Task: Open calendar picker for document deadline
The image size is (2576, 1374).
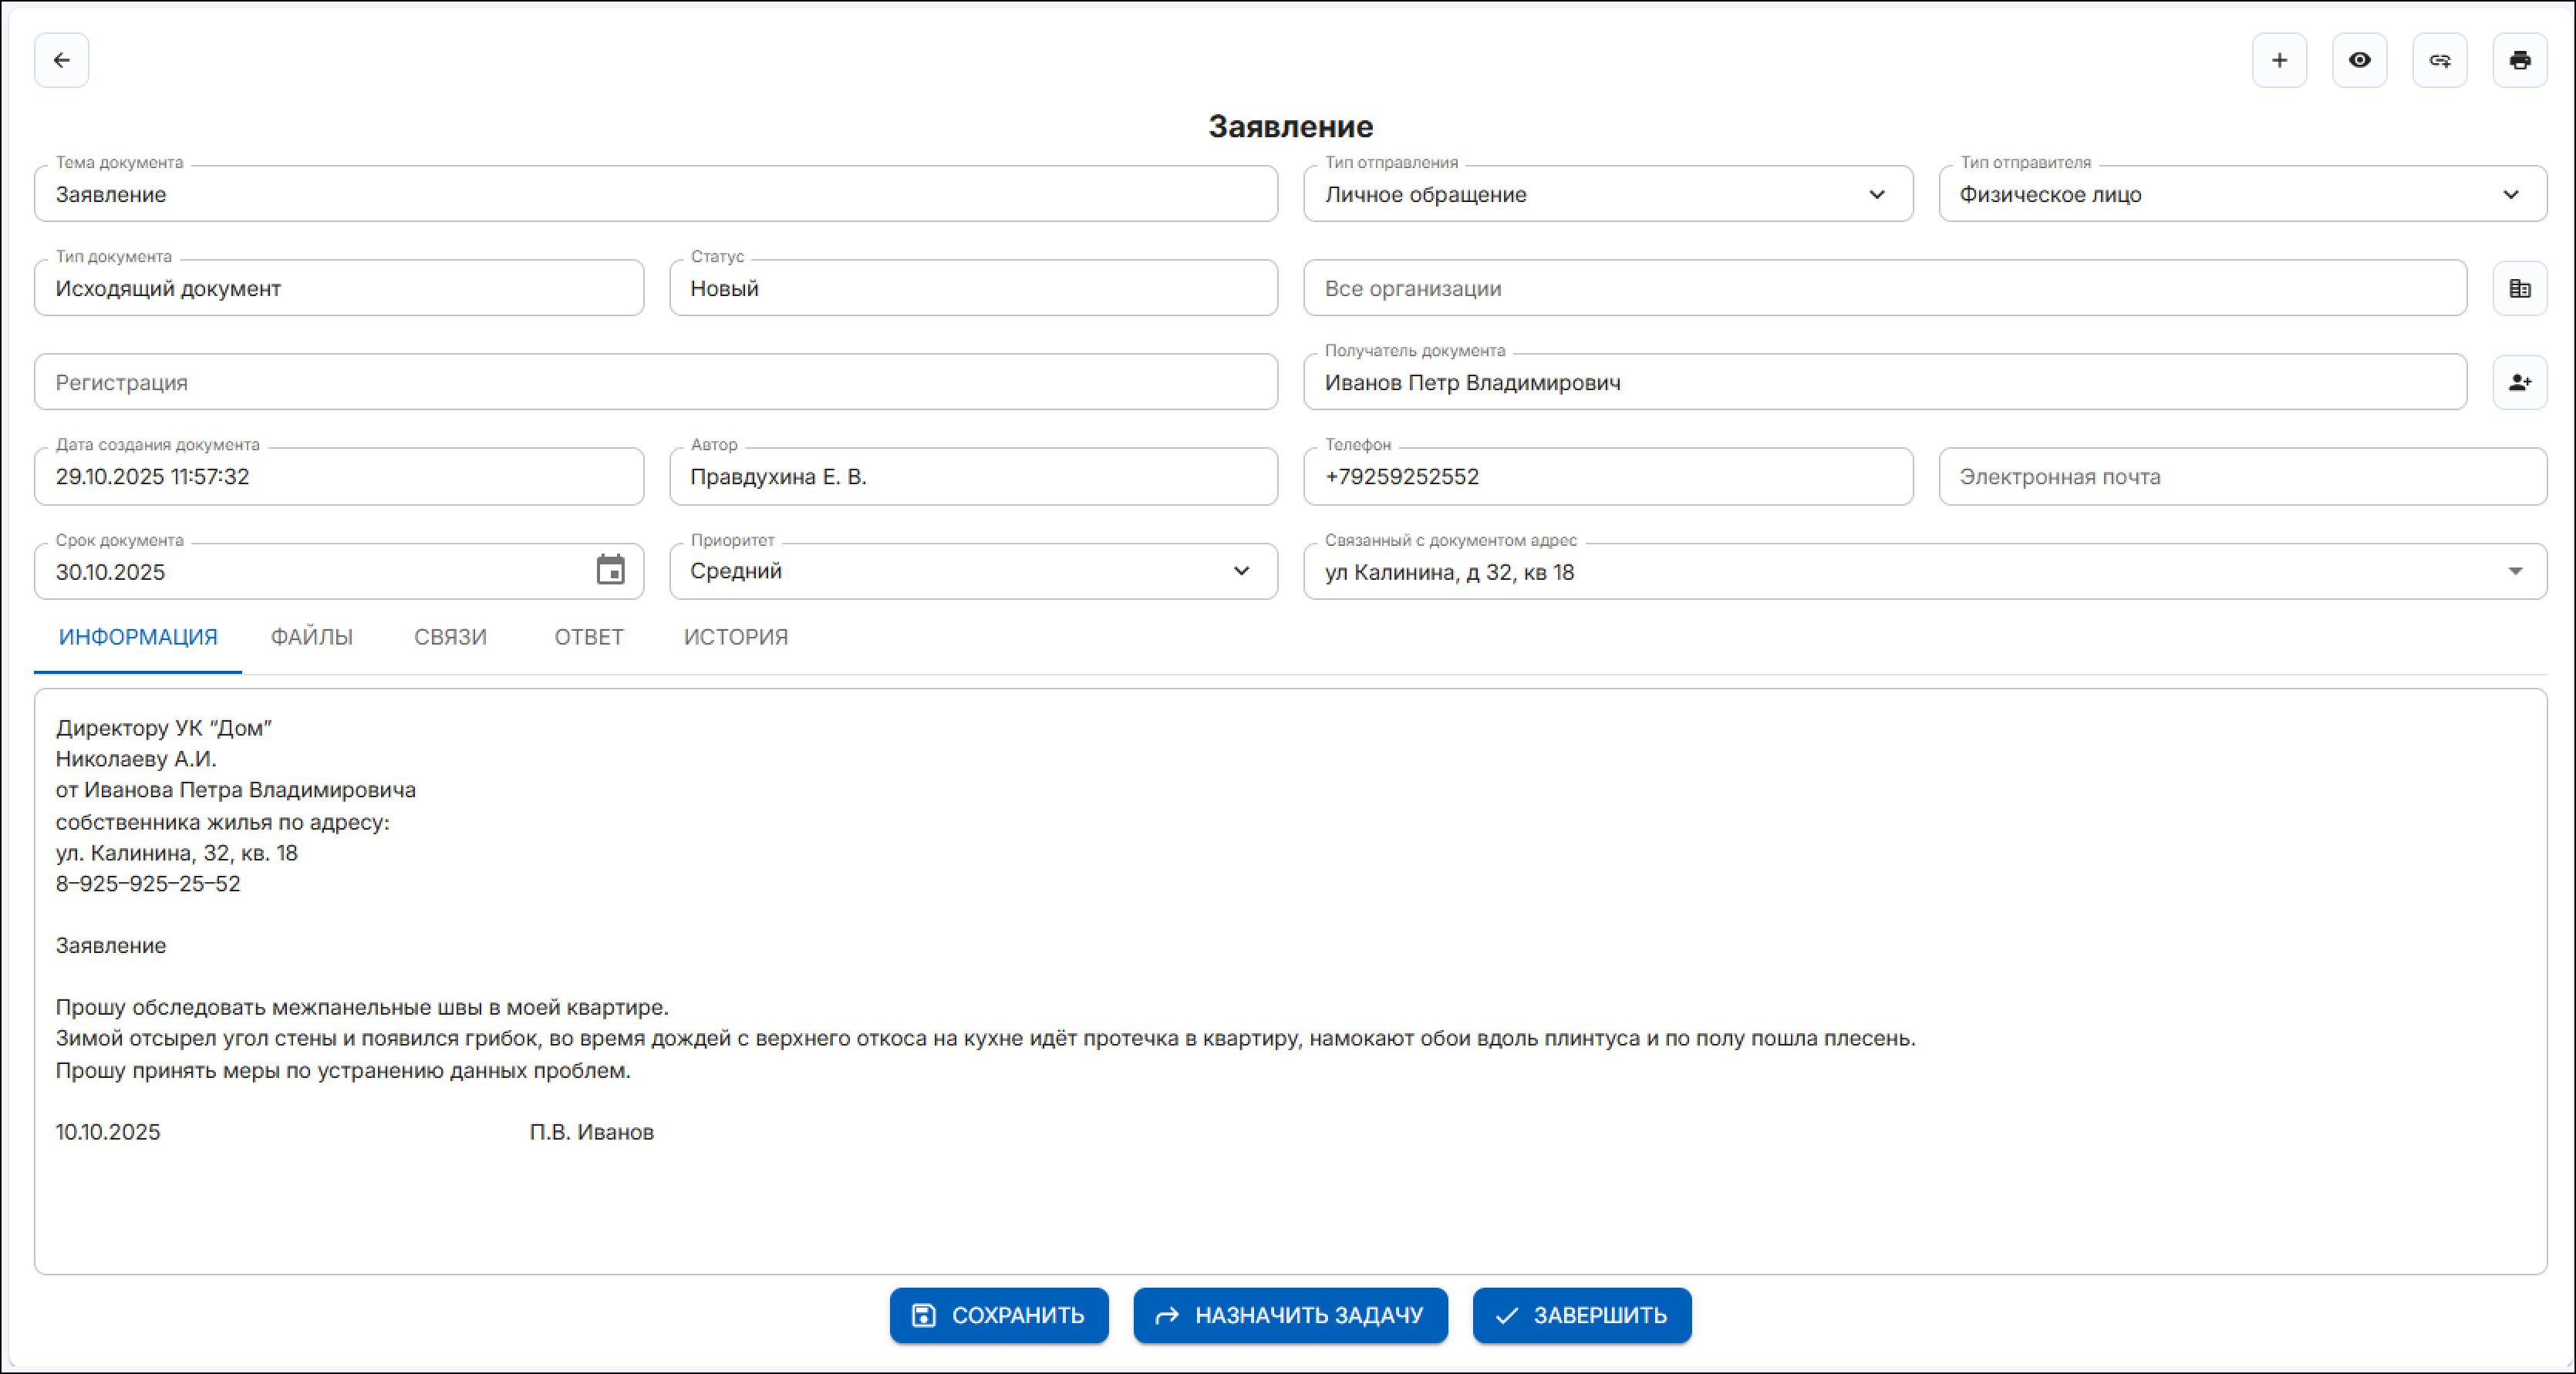Action: pos(610,570)
